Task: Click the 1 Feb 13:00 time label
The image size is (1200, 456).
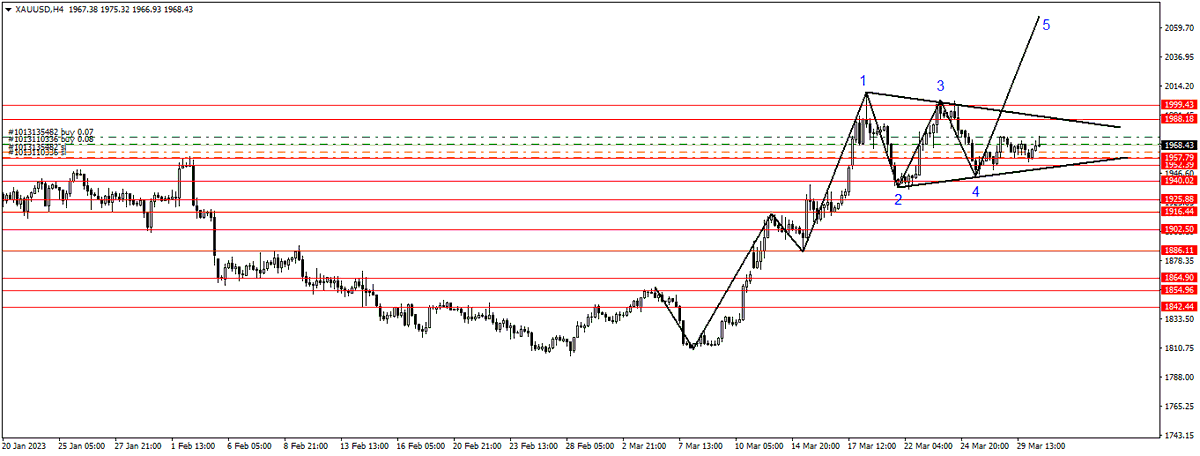Action: (x=195, y=446)
